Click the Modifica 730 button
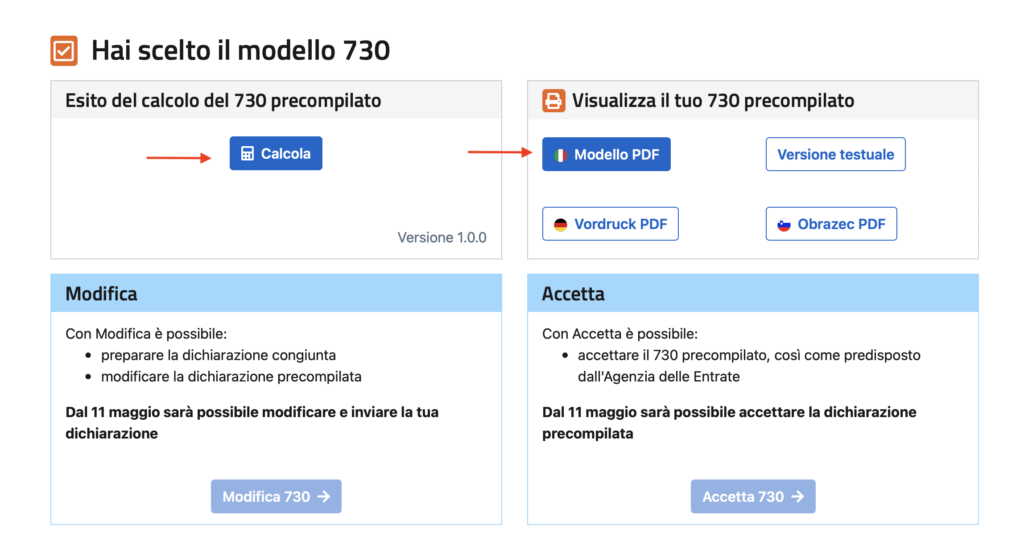This screenshot has width=1024, height=541. (x=276, y=497)
